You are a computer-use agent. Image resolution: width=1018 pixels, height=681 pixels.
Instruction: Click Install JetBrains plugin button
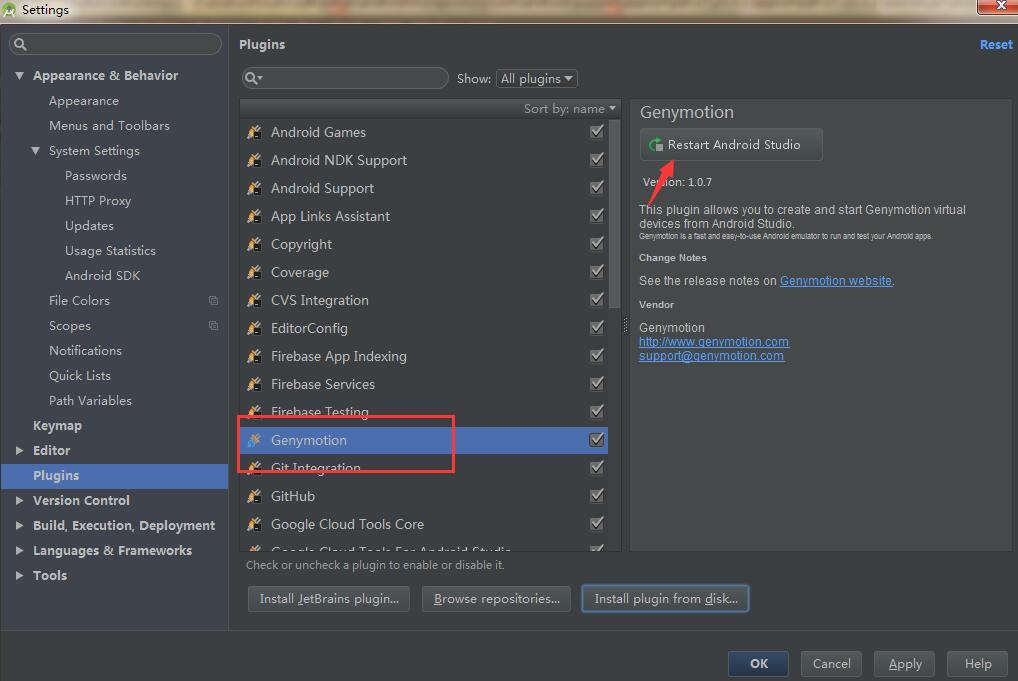pos(329,599)
